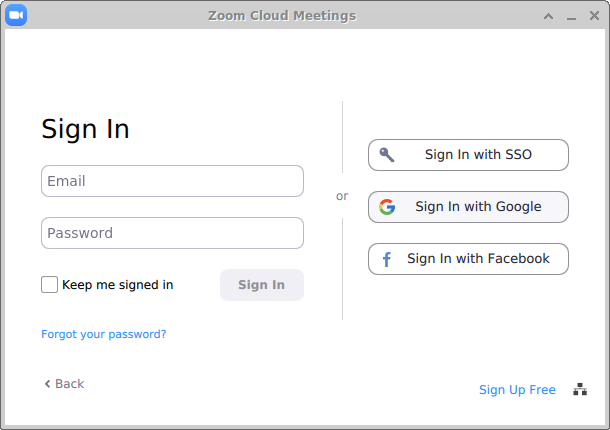Click the Back chevron arrow

click(x=47, y=384)
